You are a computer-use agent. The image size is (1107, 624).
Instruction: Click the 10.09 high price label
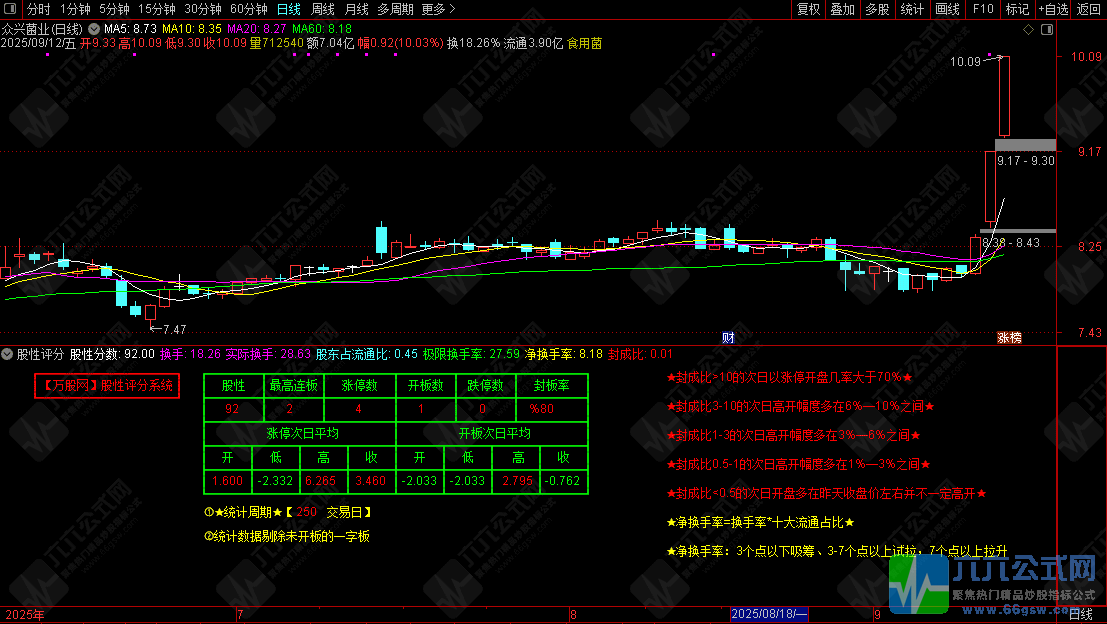point(965,61)
